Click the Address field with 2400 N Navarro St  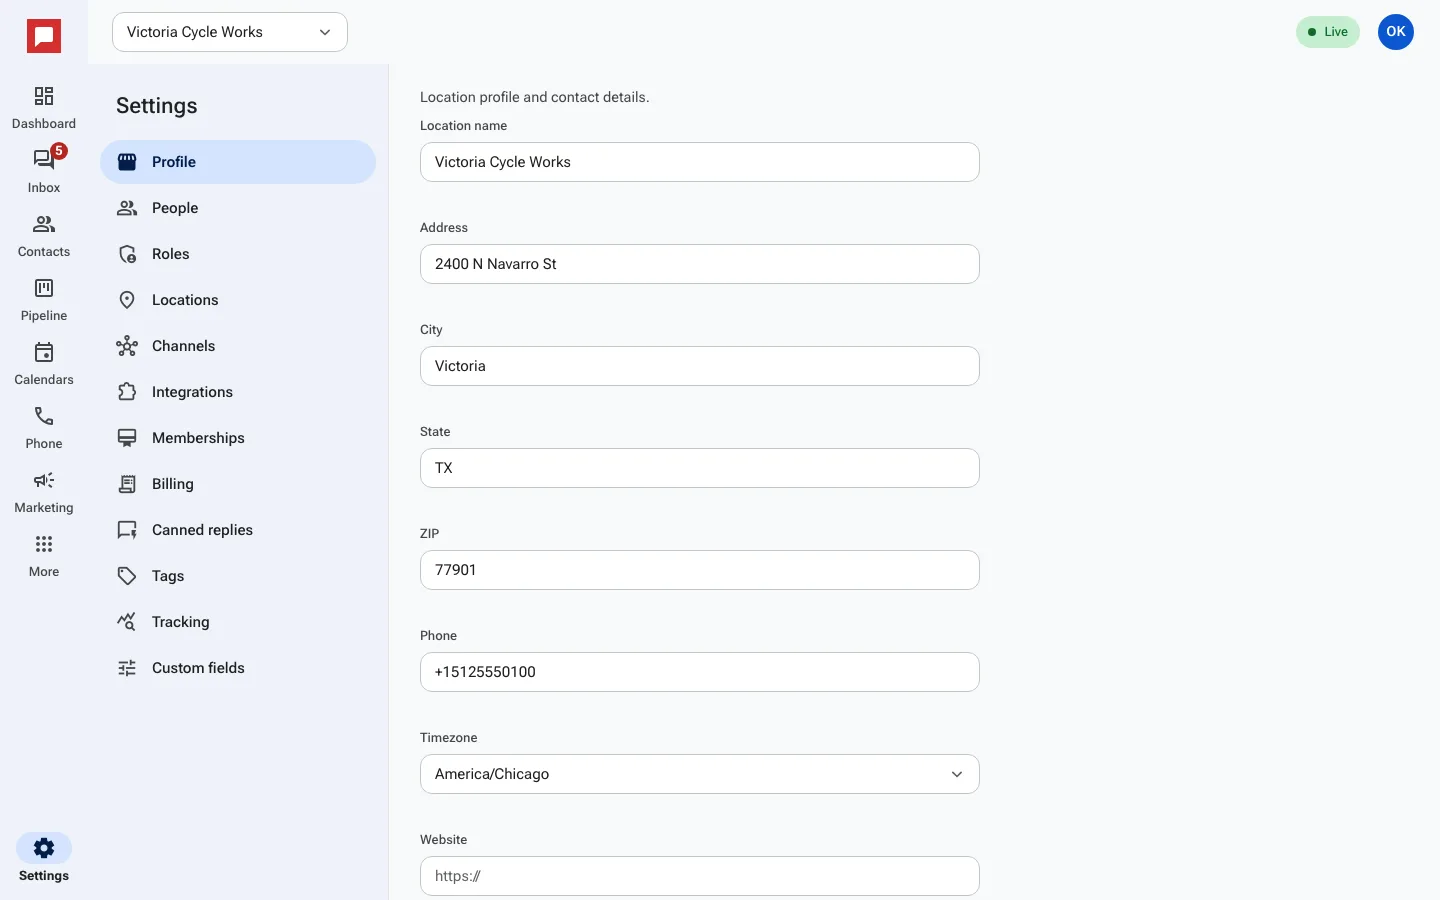(700, 264)
